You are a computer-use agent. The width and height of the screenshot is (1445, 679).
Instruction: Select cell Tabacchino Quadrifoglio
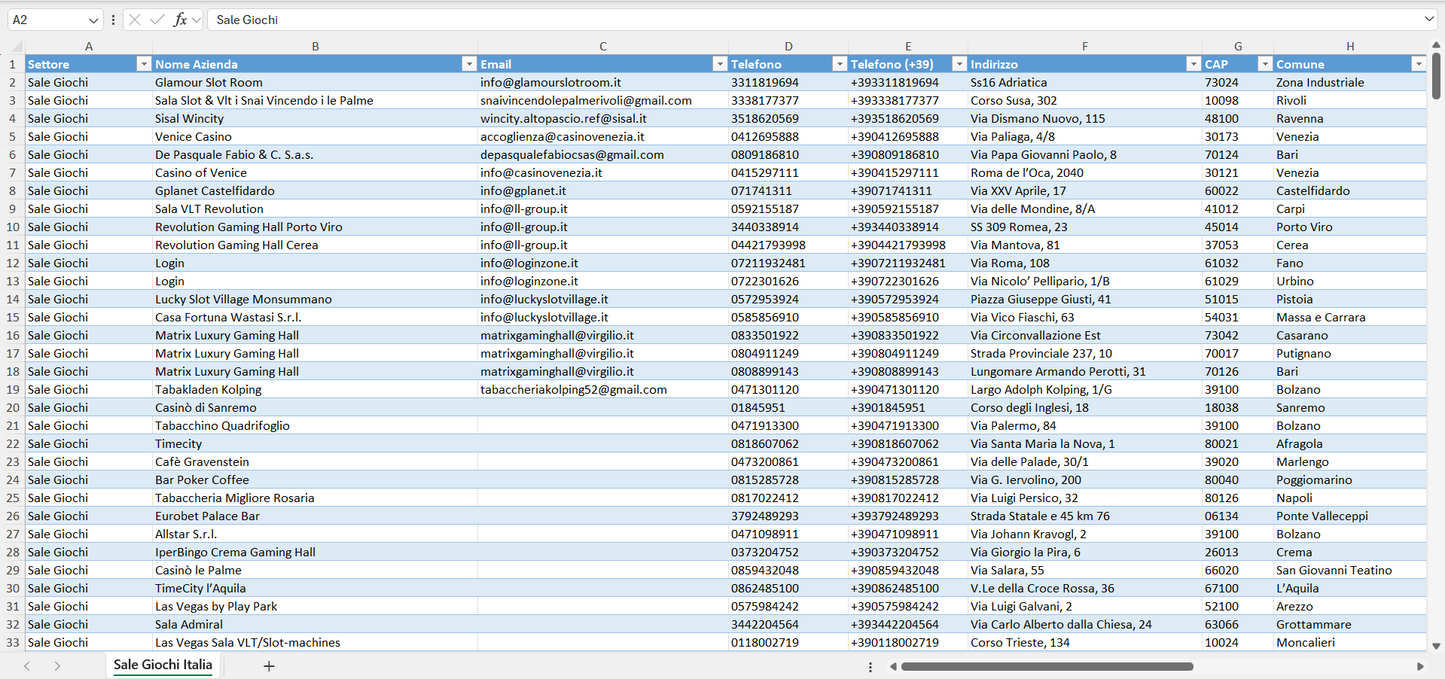coord(315,426)
